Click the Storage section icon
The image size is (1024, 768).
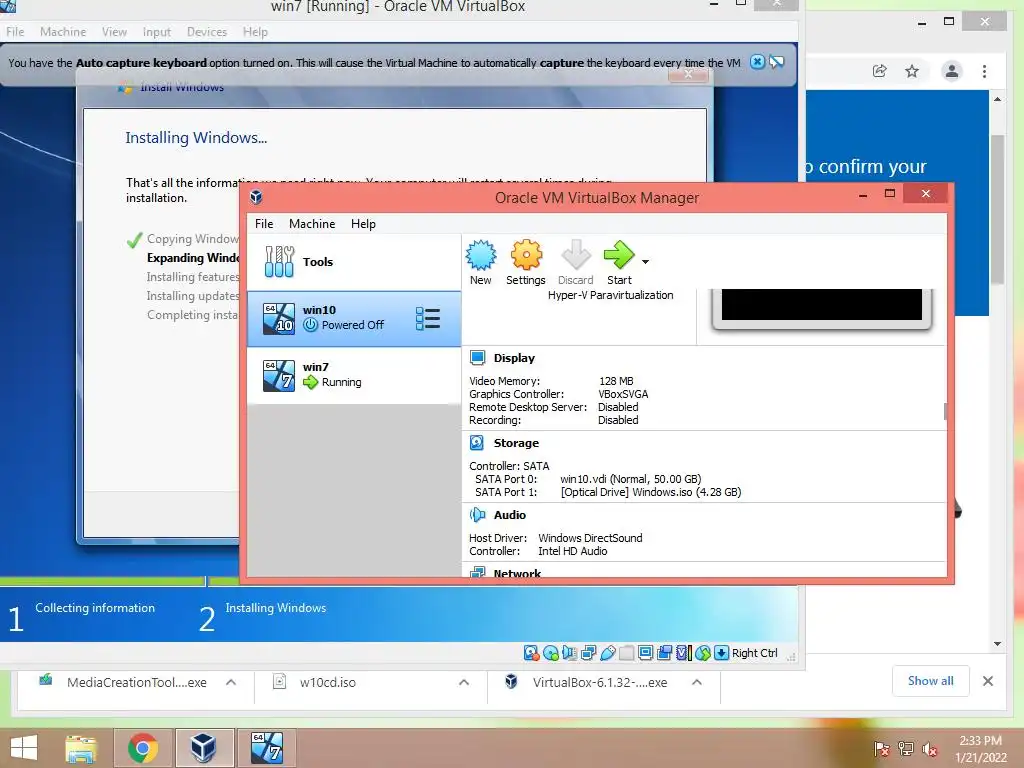pyautogui.click(x=477, y=443)
